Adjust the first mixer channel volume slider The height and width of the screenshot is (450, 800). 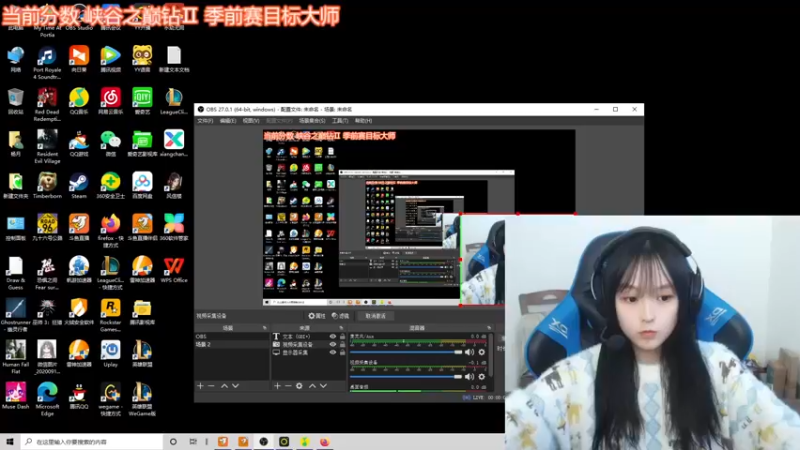[406, 352]
